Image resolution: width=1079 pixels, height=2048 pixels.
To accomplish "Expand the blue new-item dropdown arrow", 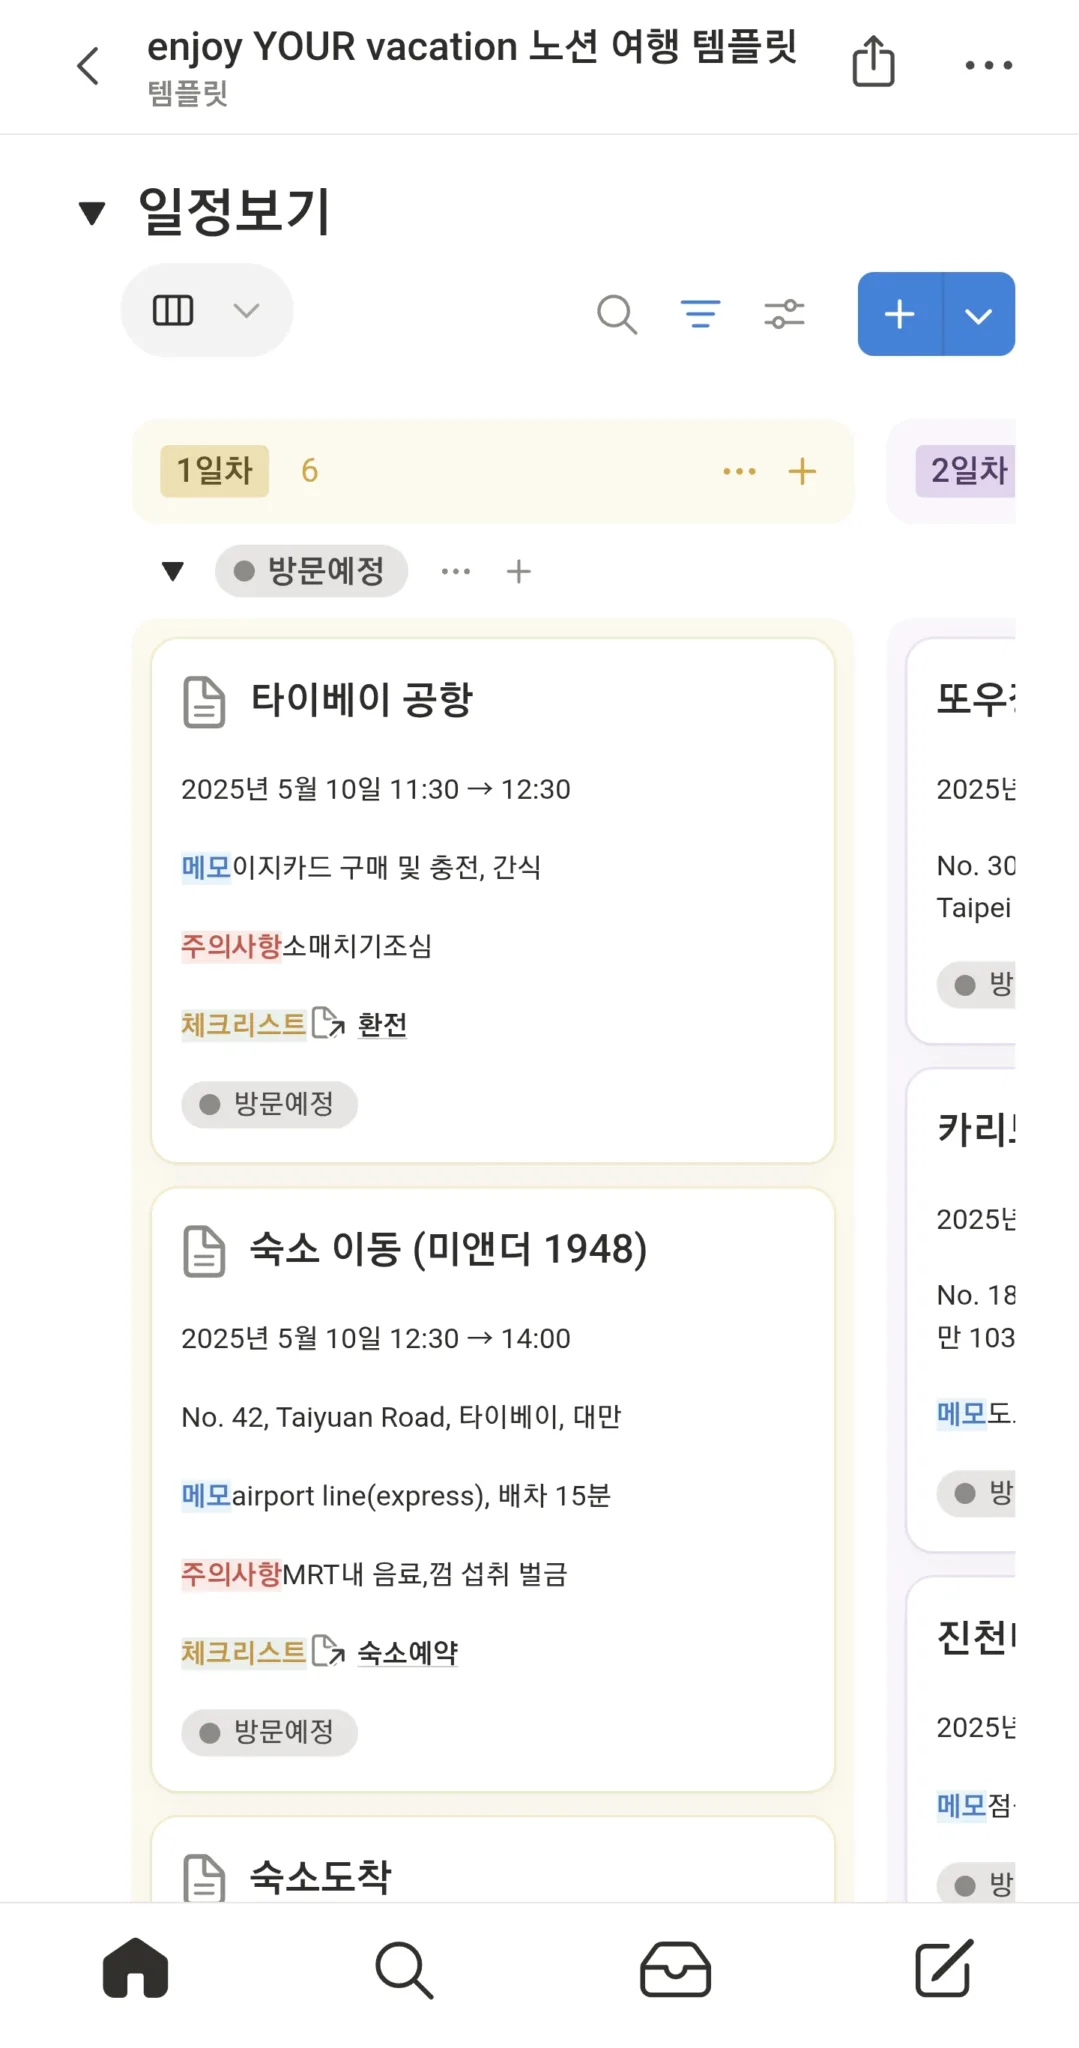I will [x=979, y=315].
